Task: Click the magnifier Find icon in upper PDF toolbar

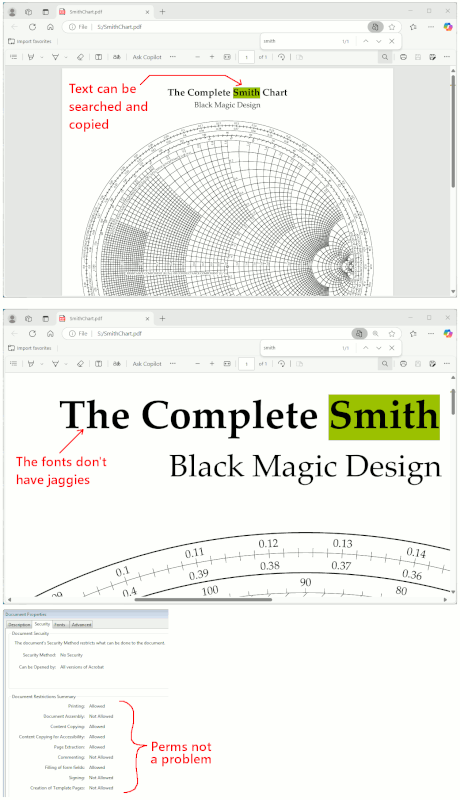Action: 385,57
